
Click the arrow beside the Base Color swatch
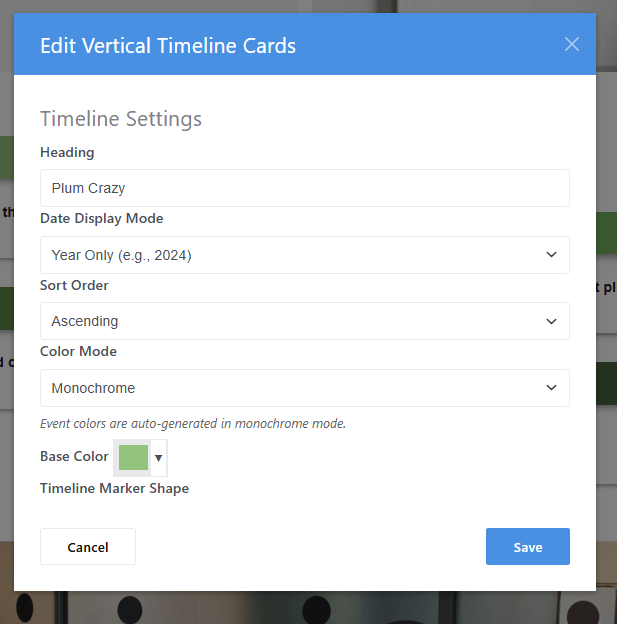pos(158,458)
